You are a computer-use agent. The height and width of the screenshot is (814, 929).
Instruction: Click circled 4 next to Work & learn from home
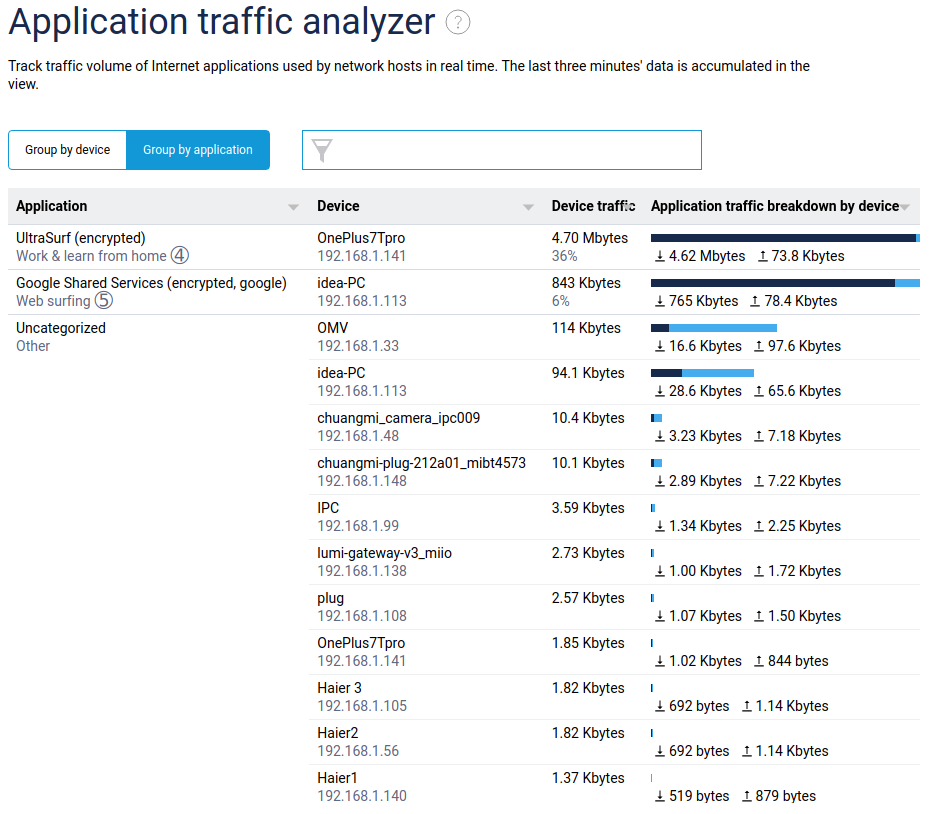click(x=179, y=256)
